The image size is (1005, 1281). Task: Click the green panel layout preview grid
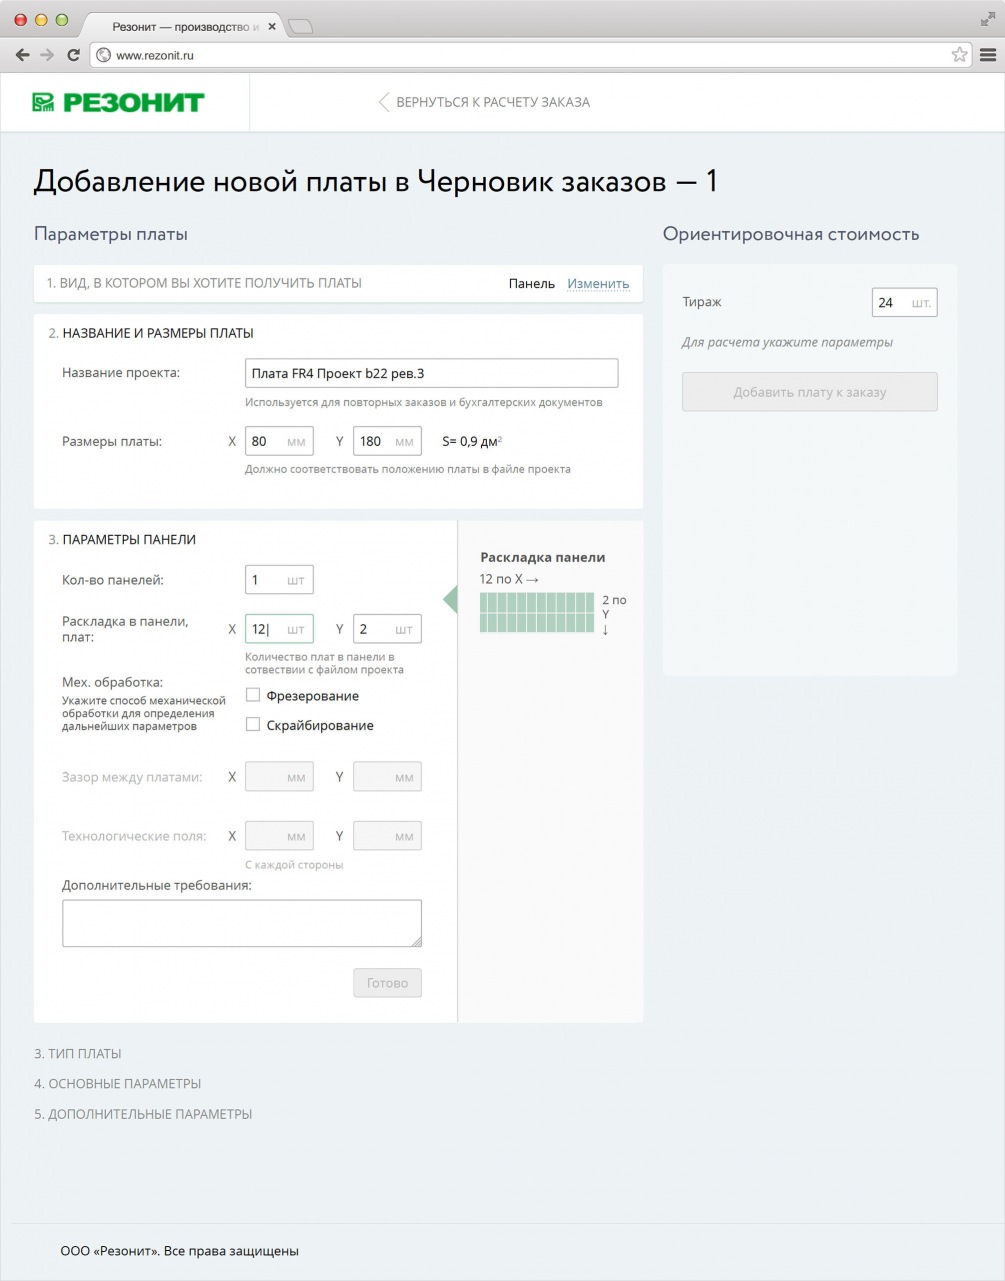[537, 612]
